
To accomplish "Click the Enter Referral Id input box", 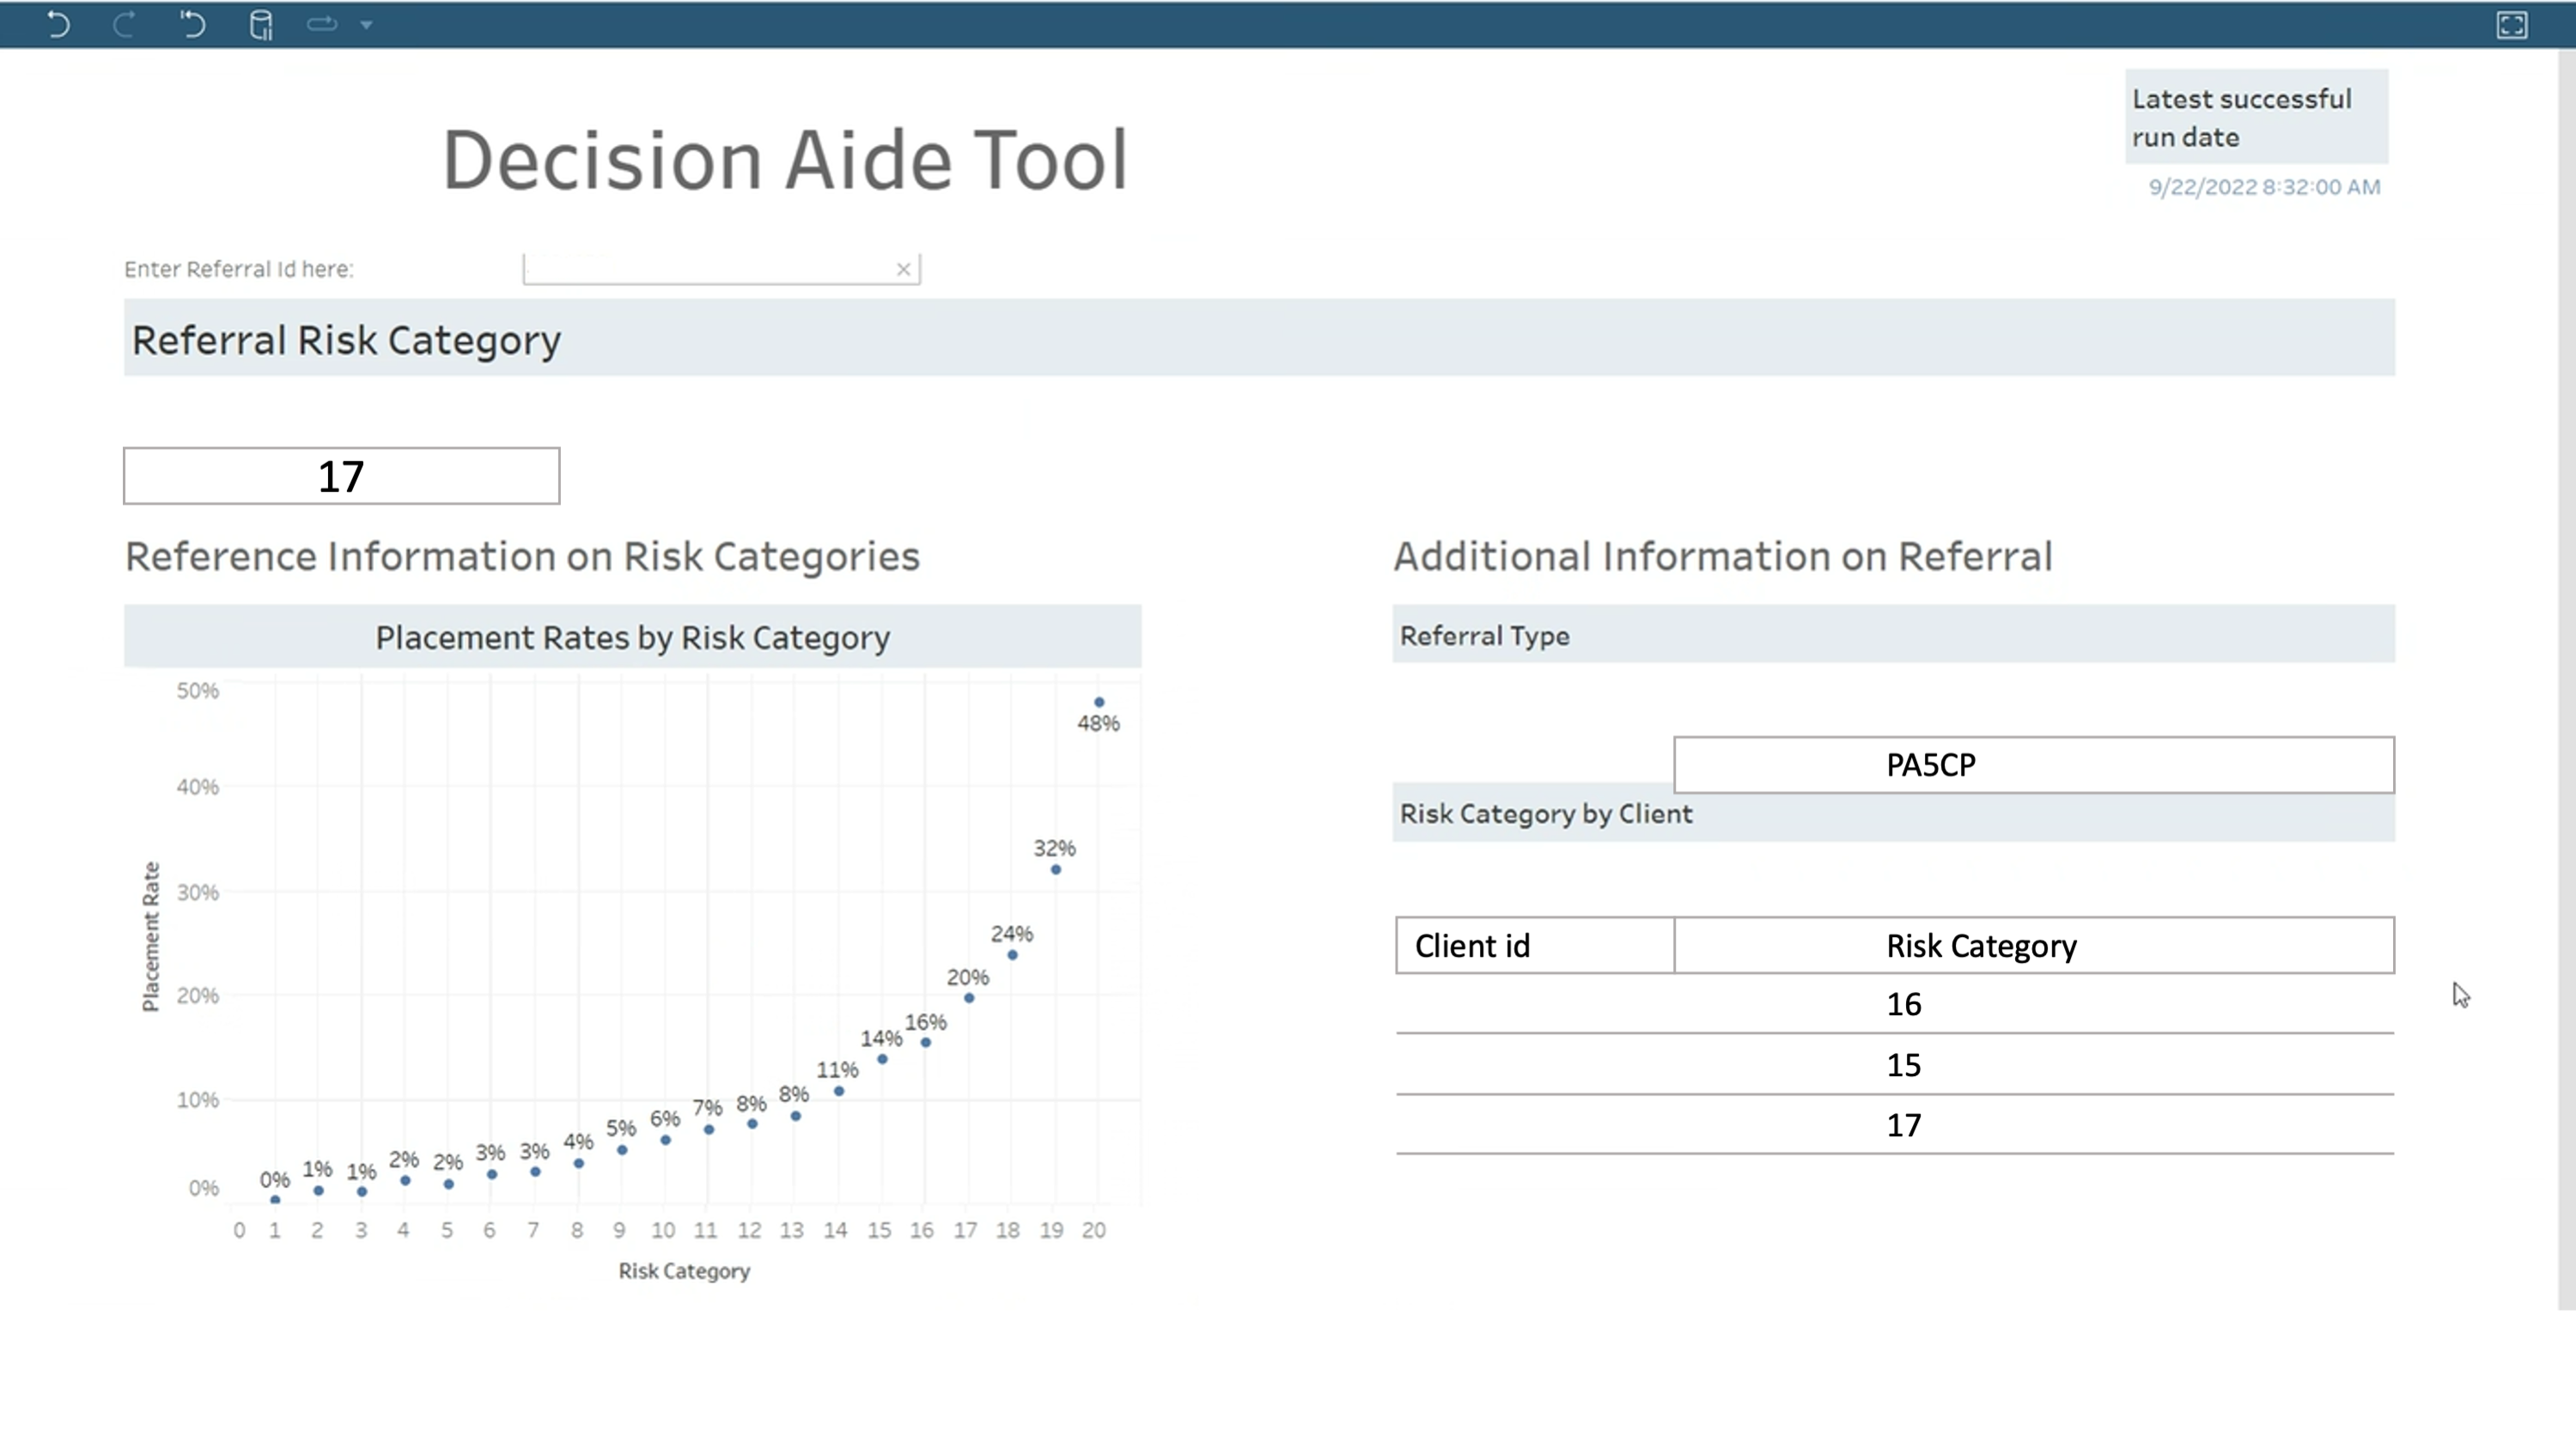I will tap(706, 269).
